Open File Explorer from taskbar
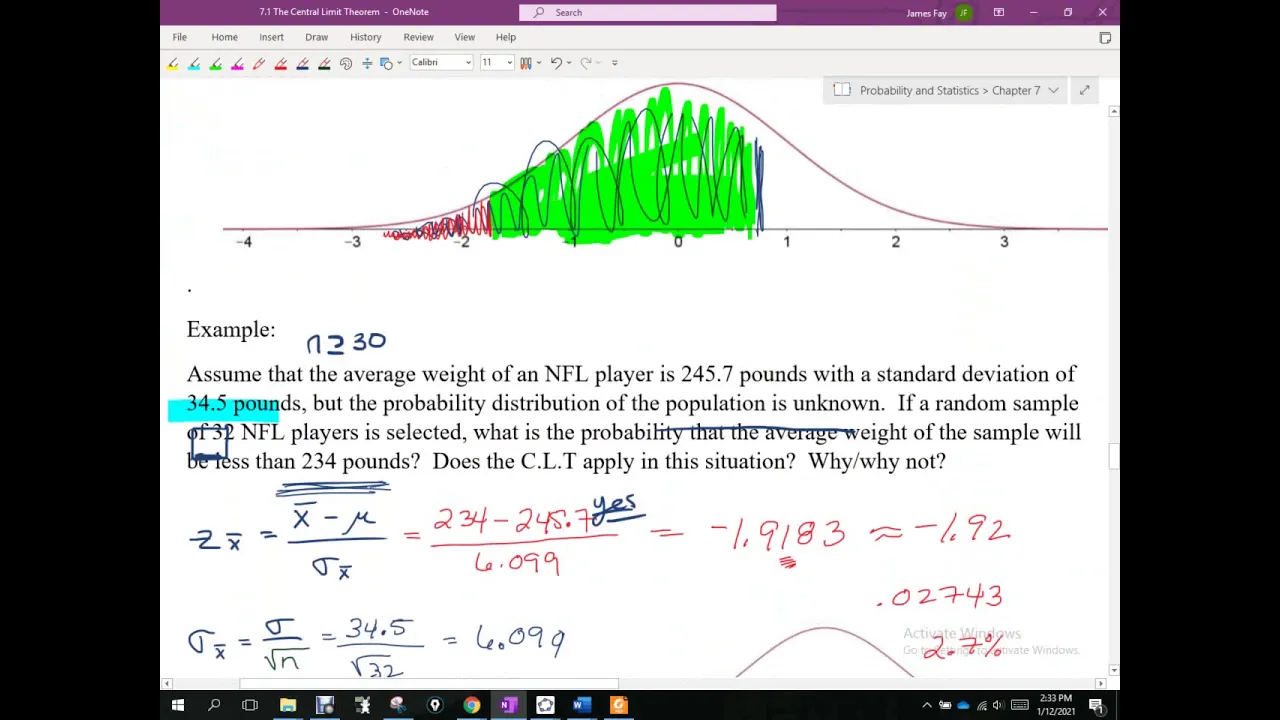 (x=288, y=706)
